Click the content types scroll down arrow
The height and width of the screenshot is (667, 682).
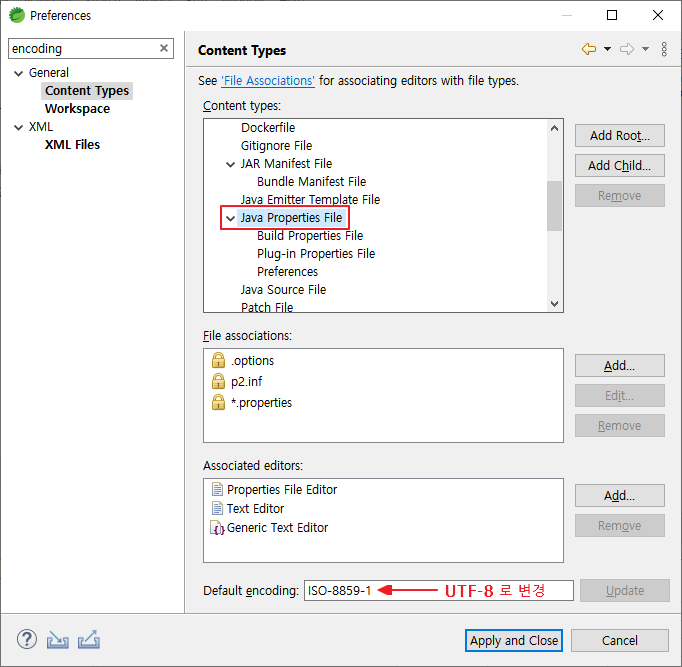[554, 304]
